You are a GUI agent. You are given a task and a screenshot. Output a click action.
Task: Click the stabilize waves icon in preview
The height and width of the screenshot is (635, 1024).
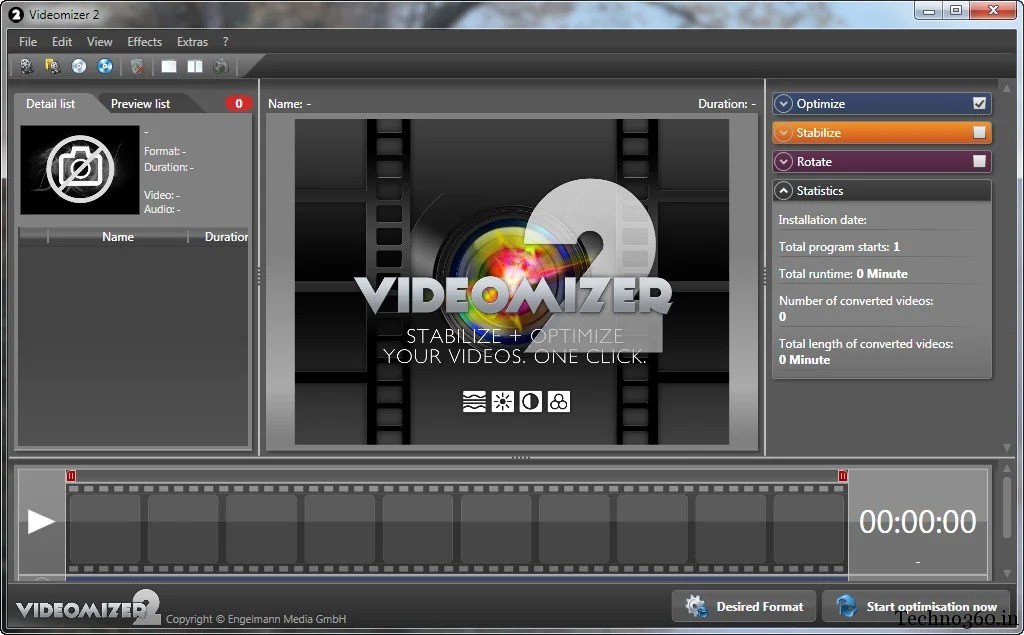click(x=474, y=401)
